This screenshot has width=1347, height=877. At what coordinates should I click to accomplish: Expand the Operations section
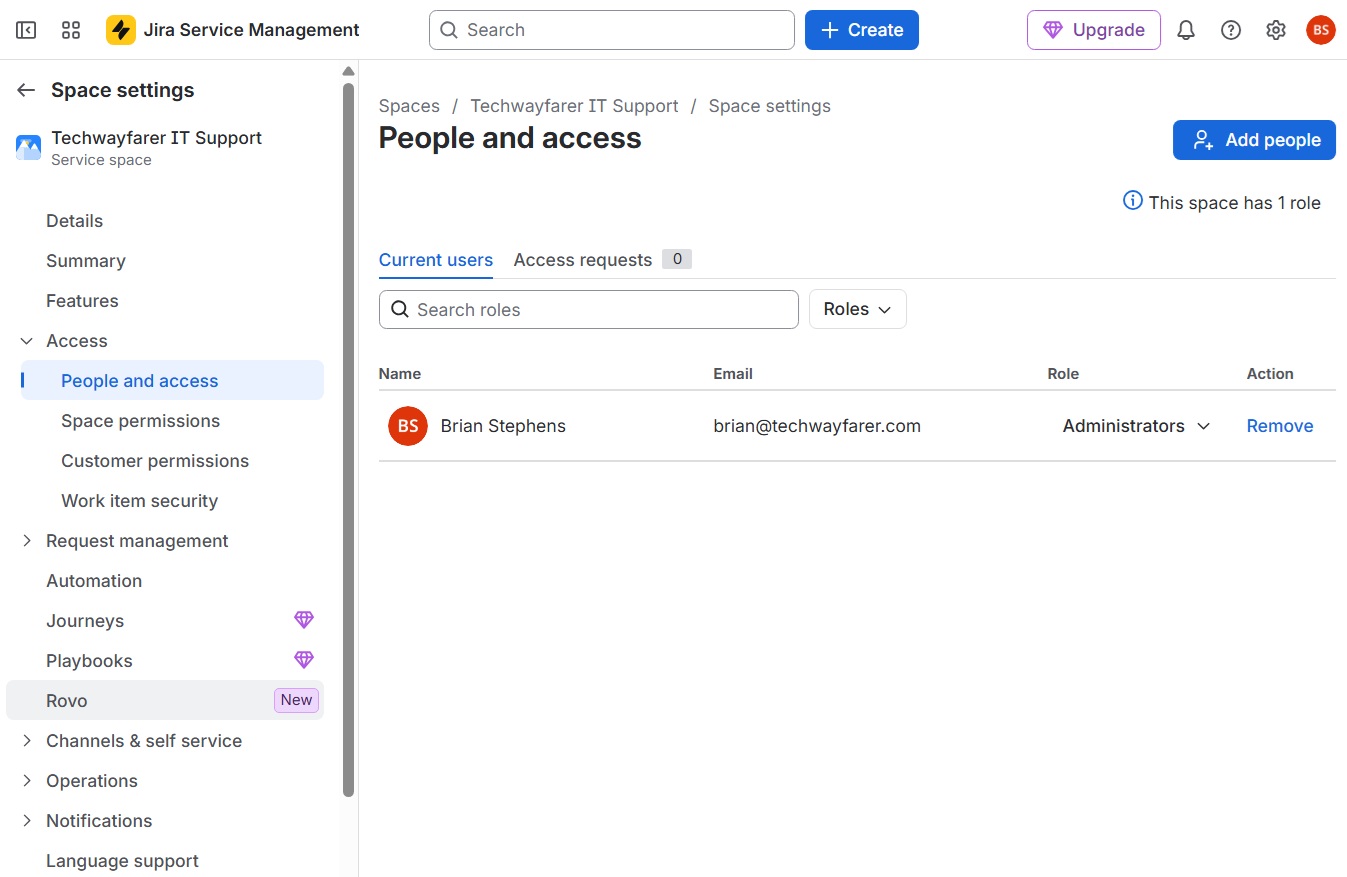pyautogui.click(x=27, y=781)
